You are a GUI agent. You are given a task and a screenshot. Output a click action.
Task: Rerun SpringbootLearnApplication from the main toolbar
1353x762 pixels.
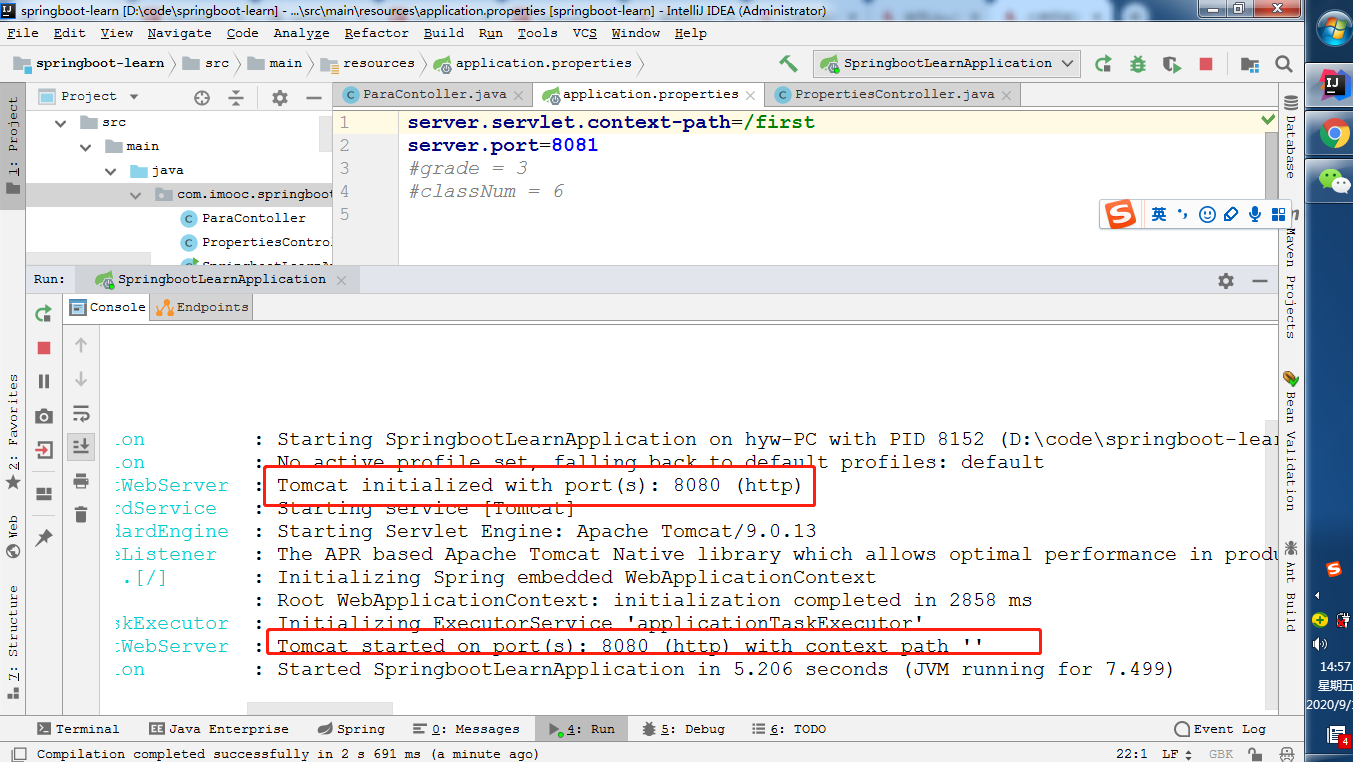[1103, 63]
